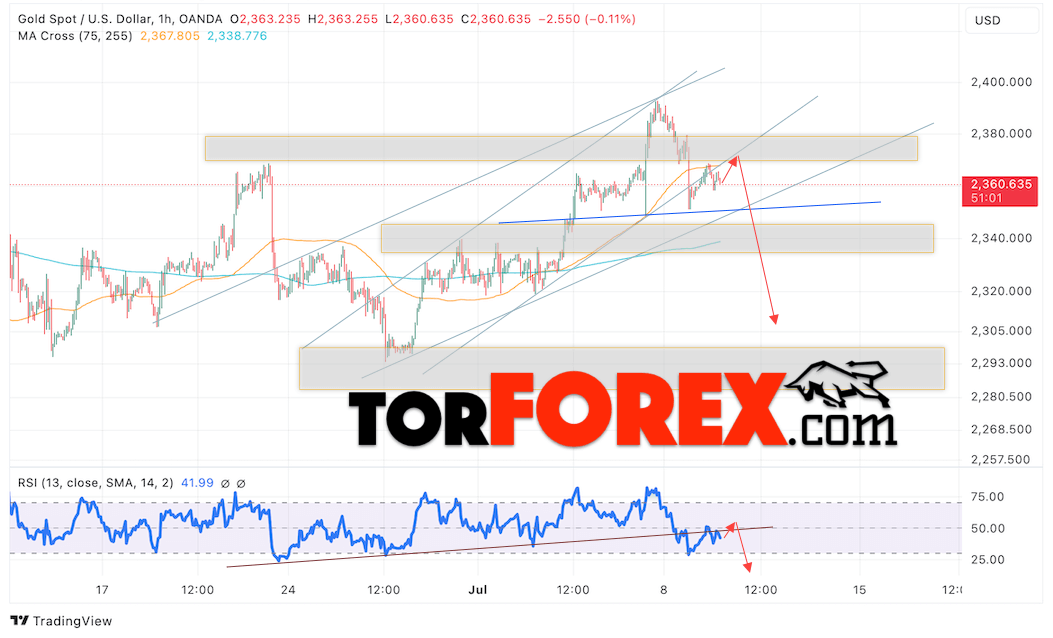
Task: Click the date label 15 on time axis
Action: [x=860, y=590]
